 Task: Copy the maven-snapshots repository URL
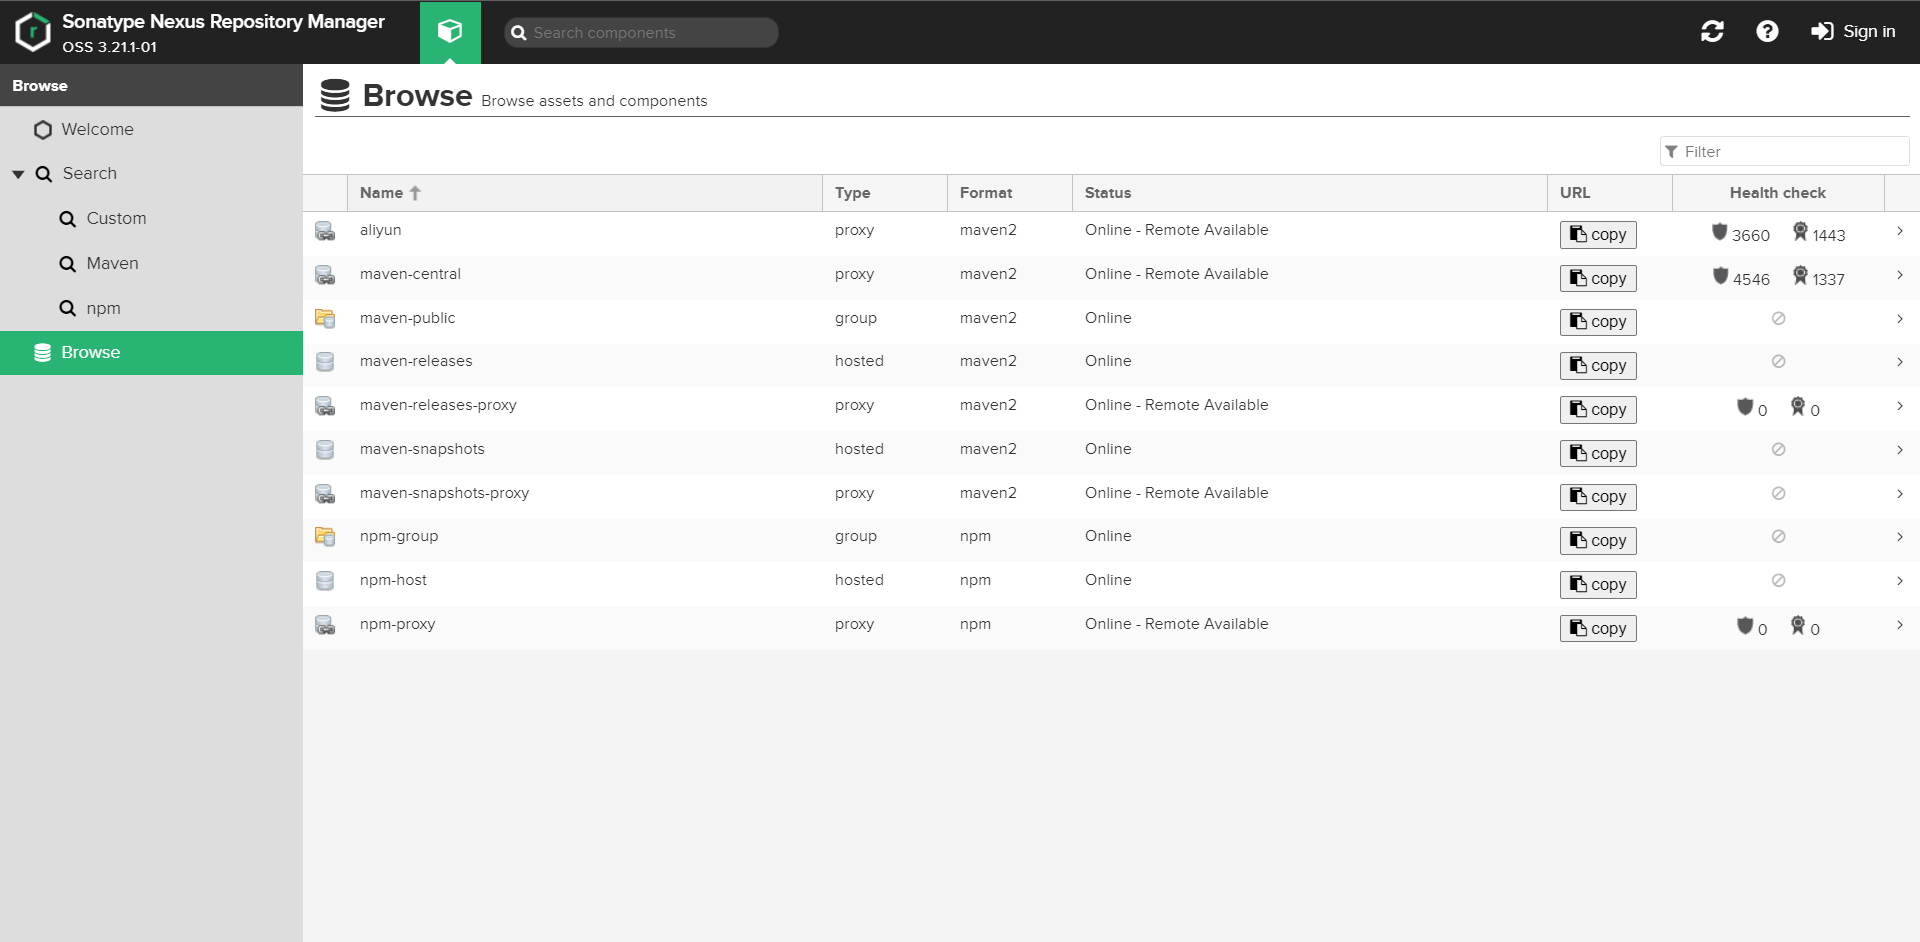1598,453
